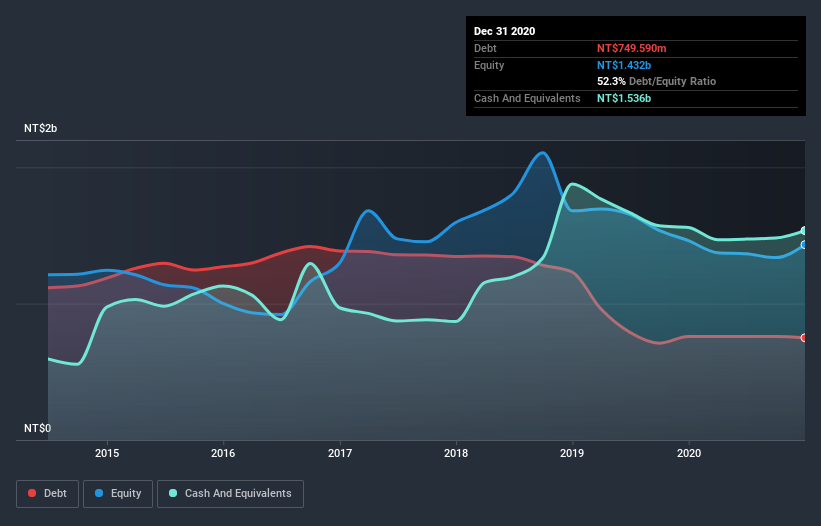Select the 2015 x-axis label

(107, 453)
